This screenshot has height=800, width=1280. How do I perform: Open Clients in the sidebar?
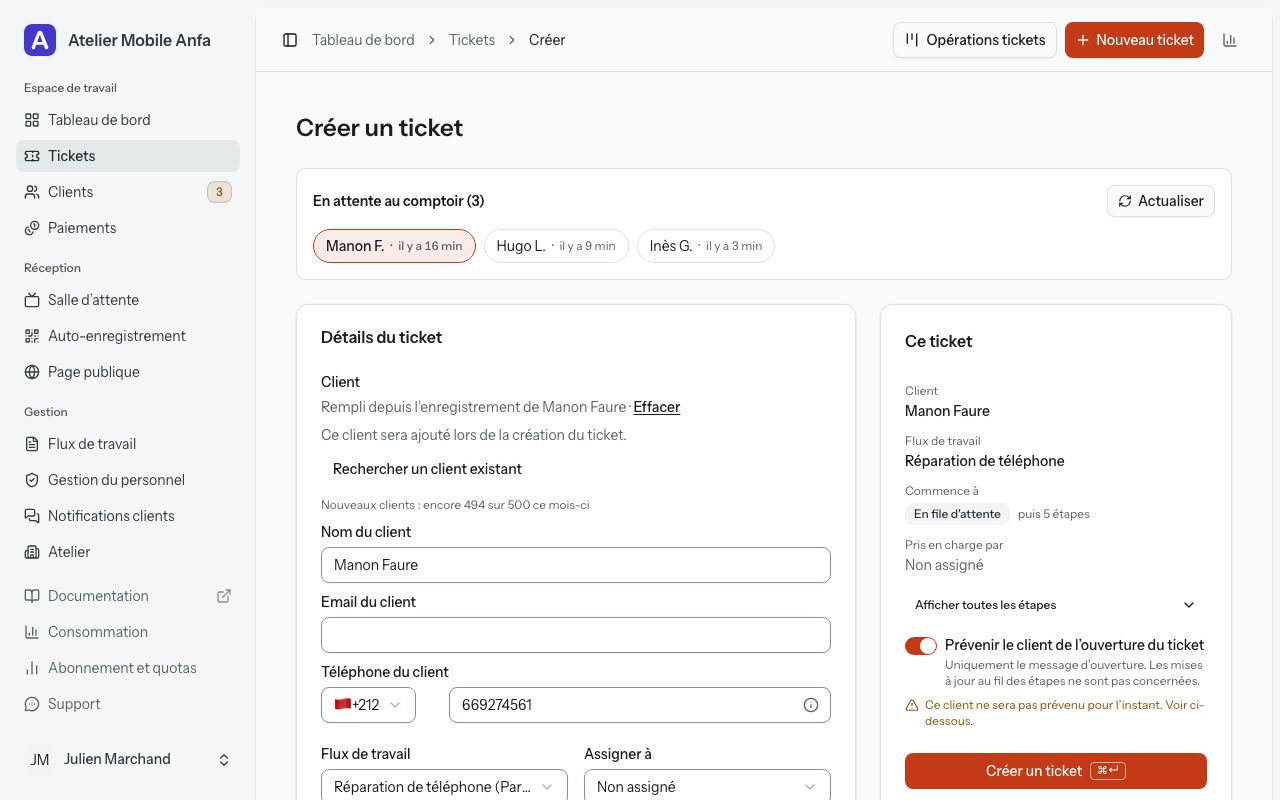[128, 192]
